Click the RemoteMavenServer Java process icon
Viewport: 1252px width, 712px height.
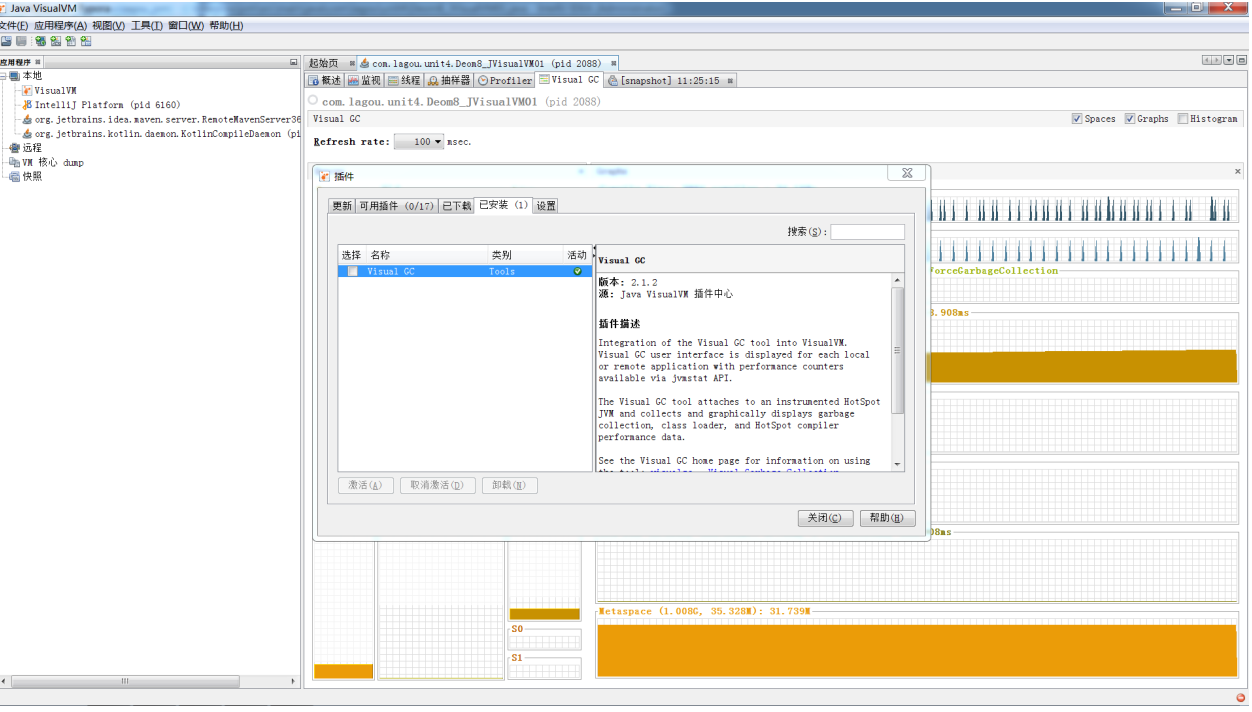[x=28, y=119]
